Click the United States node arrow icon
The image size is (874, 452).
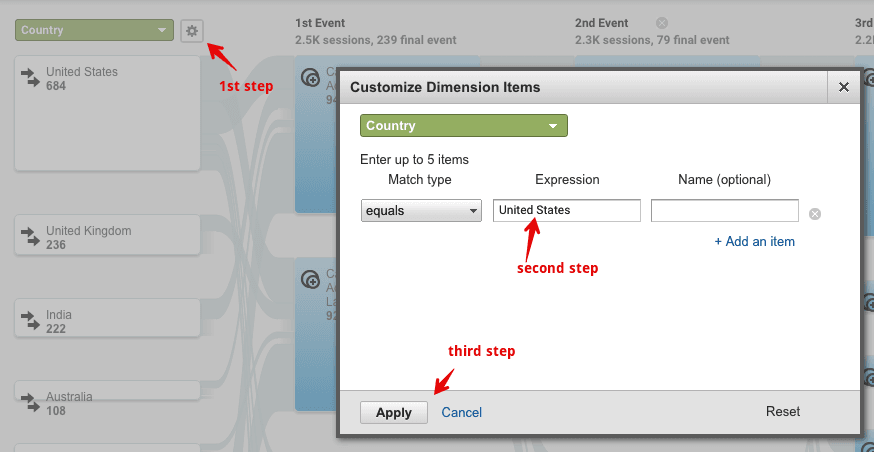(x=31, y=77)
